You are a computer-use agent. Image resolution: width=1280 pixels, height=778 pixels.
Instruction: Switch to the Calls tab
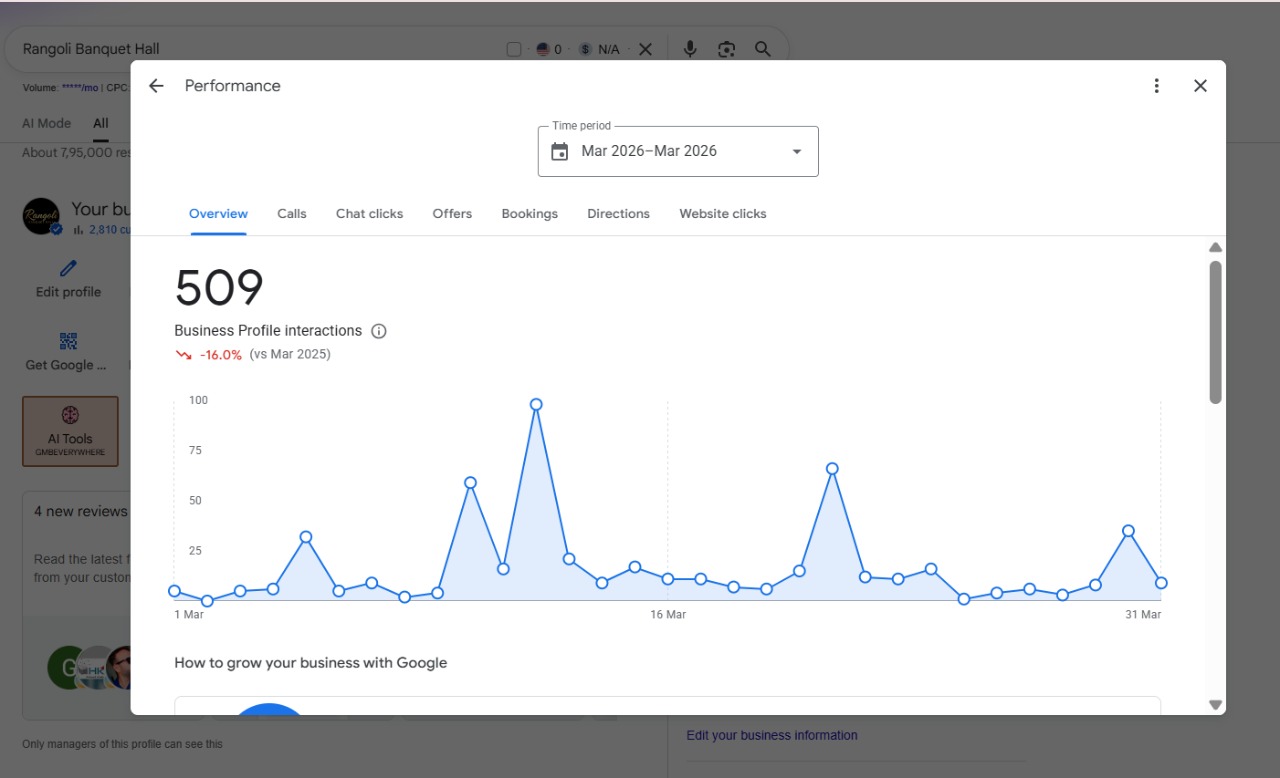tap(292, 214)
